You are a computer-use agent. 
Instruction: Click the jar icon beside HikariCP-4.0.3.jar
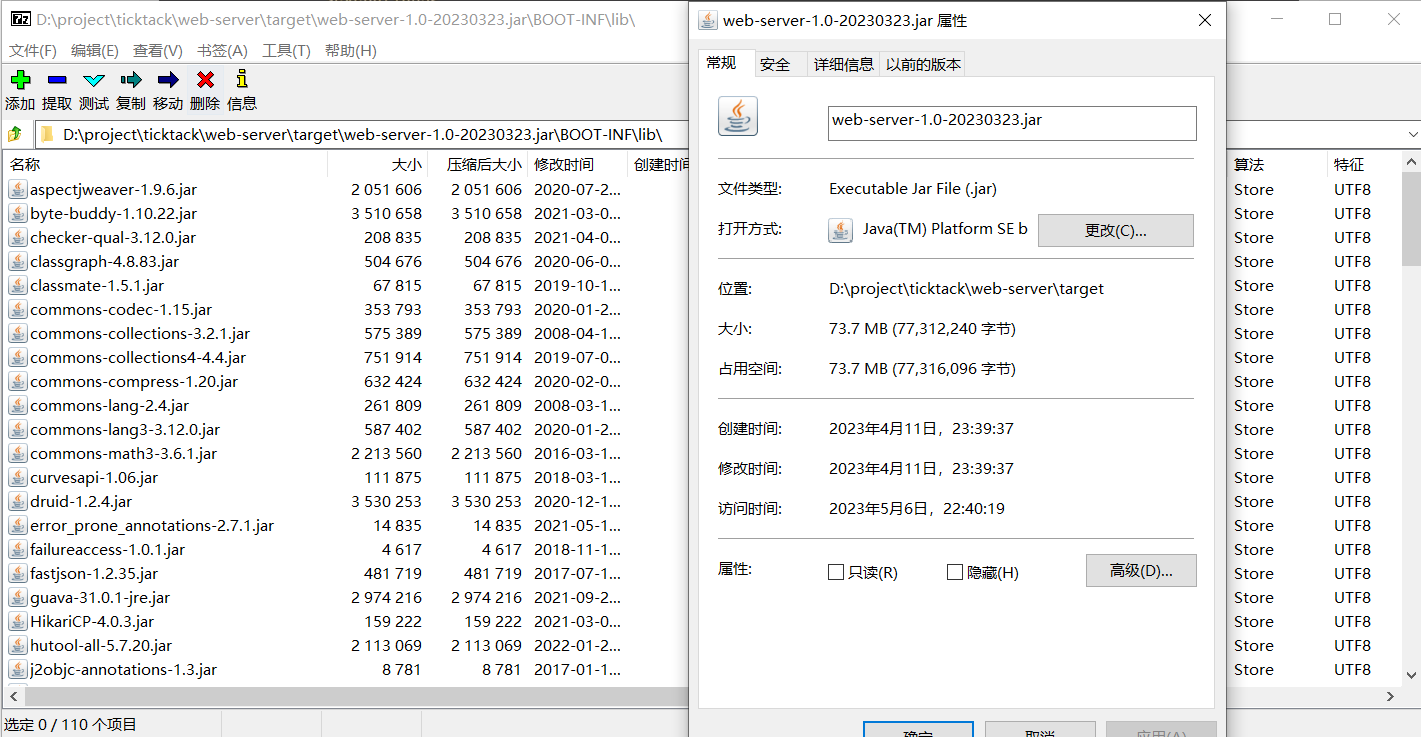(x=18, y=621)
